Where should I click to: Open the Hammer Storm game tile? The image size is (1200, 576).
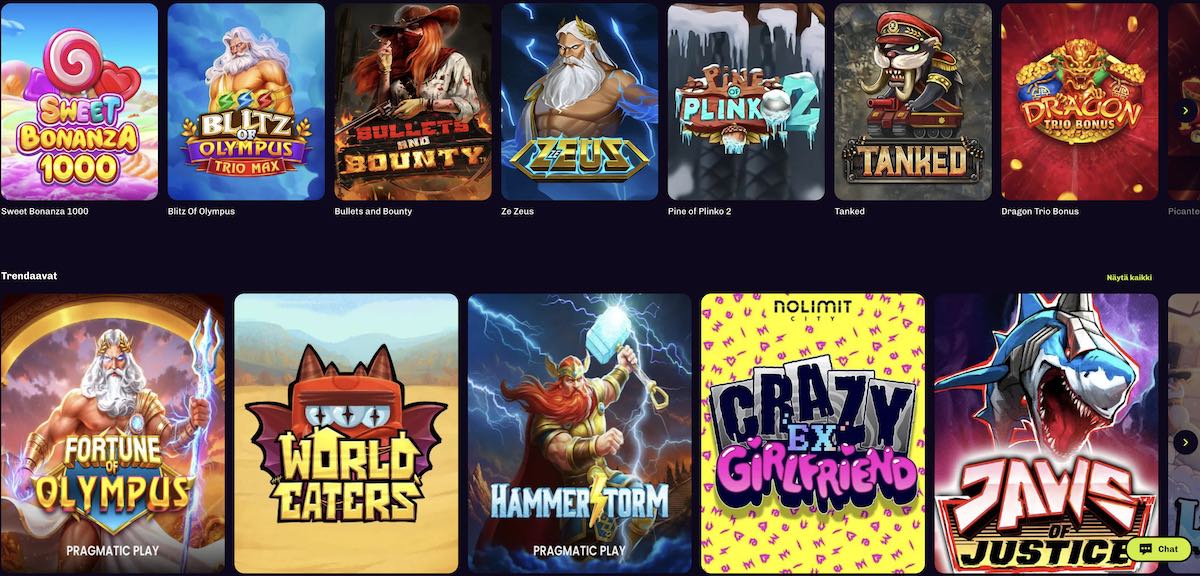[580, 433]
